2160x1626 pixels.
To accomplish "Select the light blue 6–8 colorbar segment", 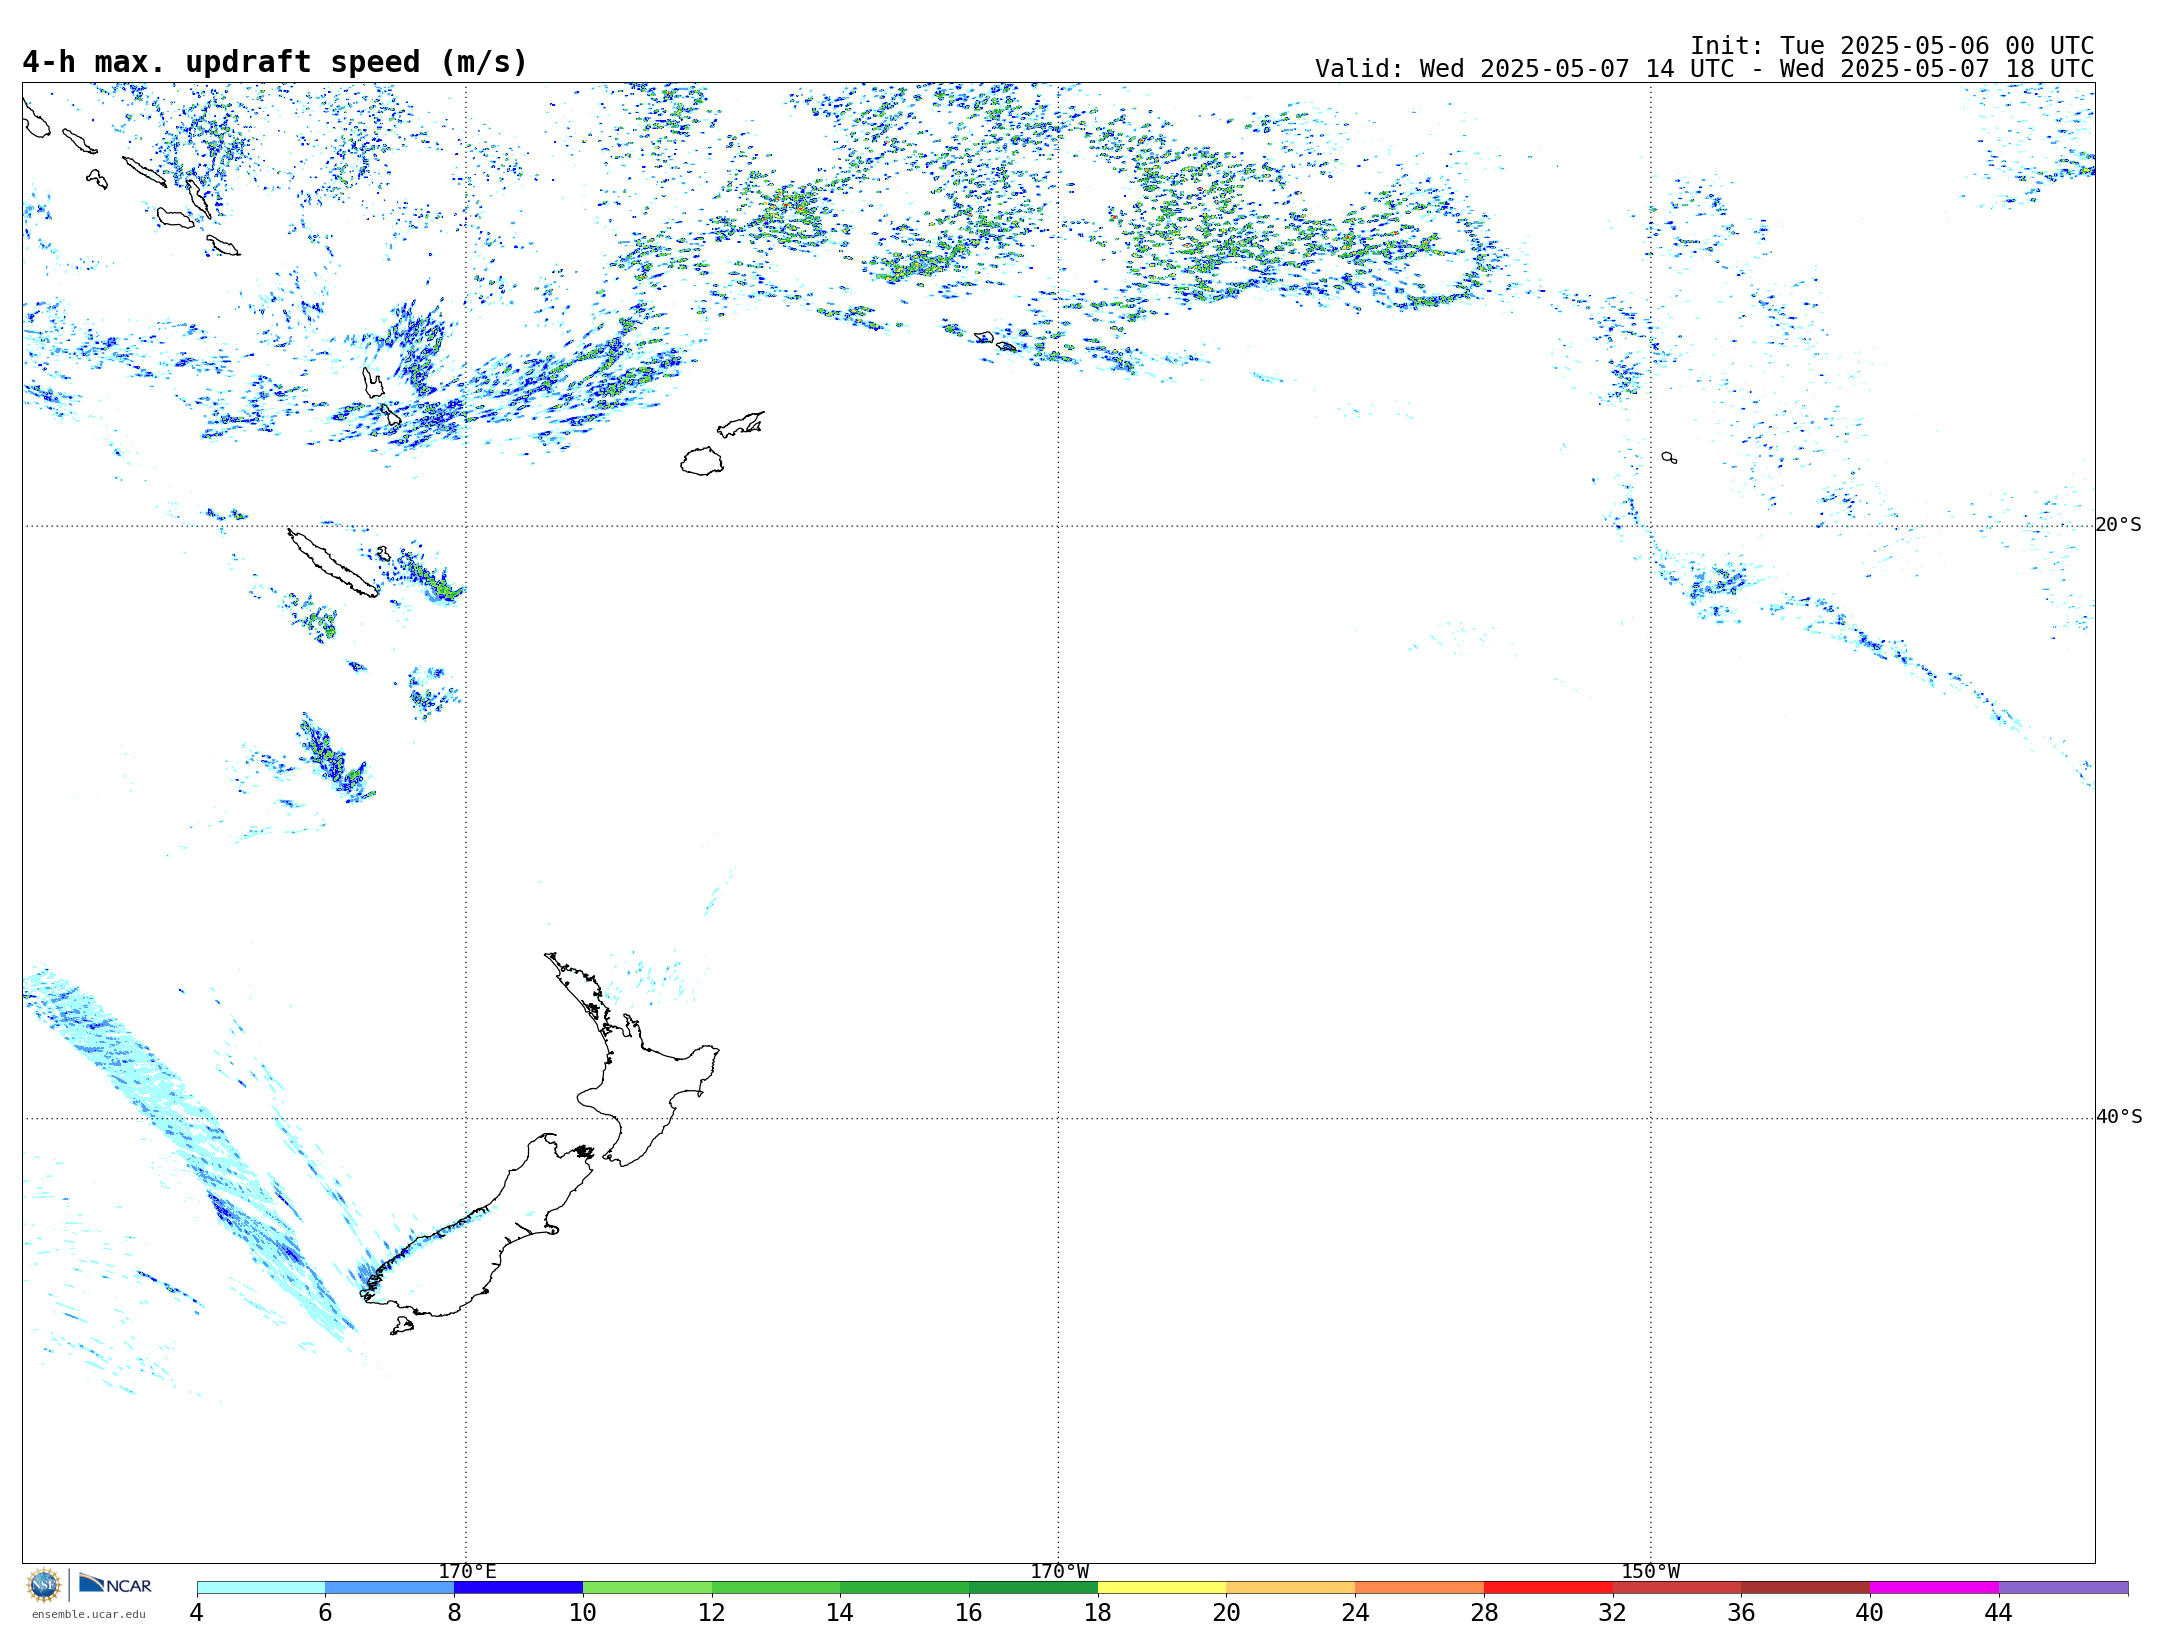I will (390, 1588).
